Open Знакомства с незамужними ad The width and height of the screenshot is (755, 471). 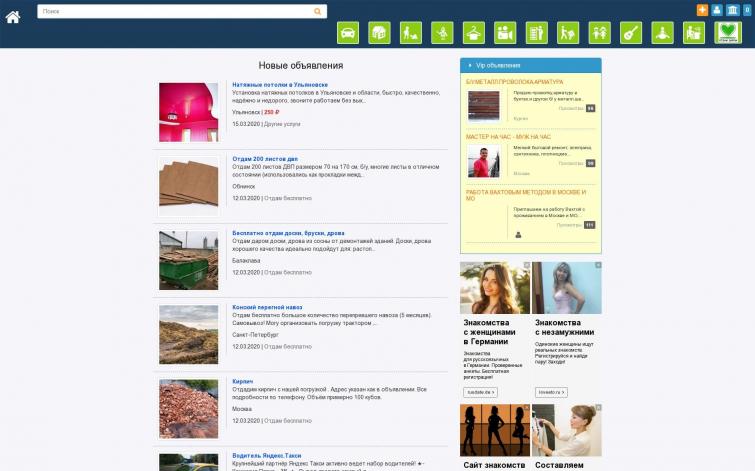[x=564, y=327]
